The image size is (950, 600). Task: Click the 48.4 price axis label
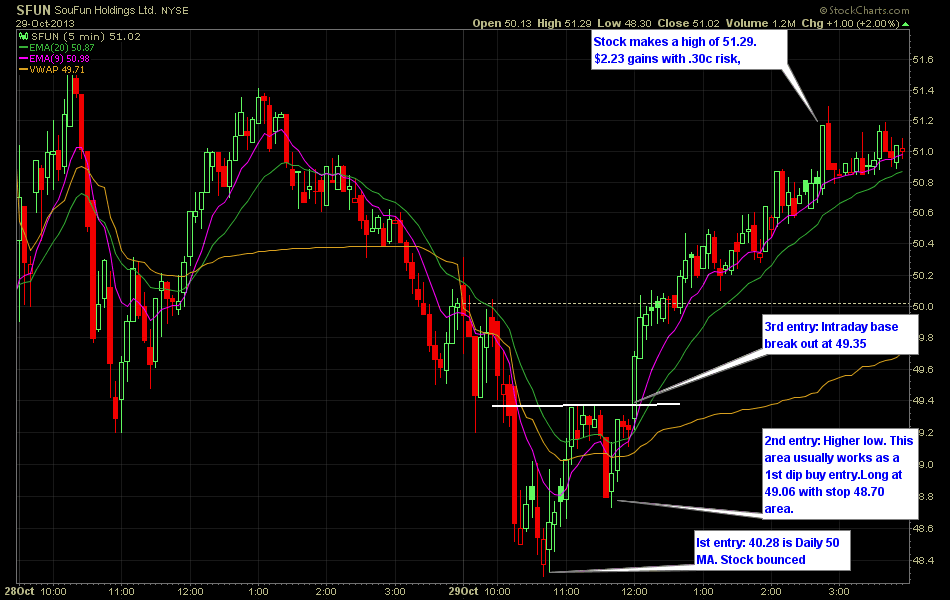coord(923,561)
